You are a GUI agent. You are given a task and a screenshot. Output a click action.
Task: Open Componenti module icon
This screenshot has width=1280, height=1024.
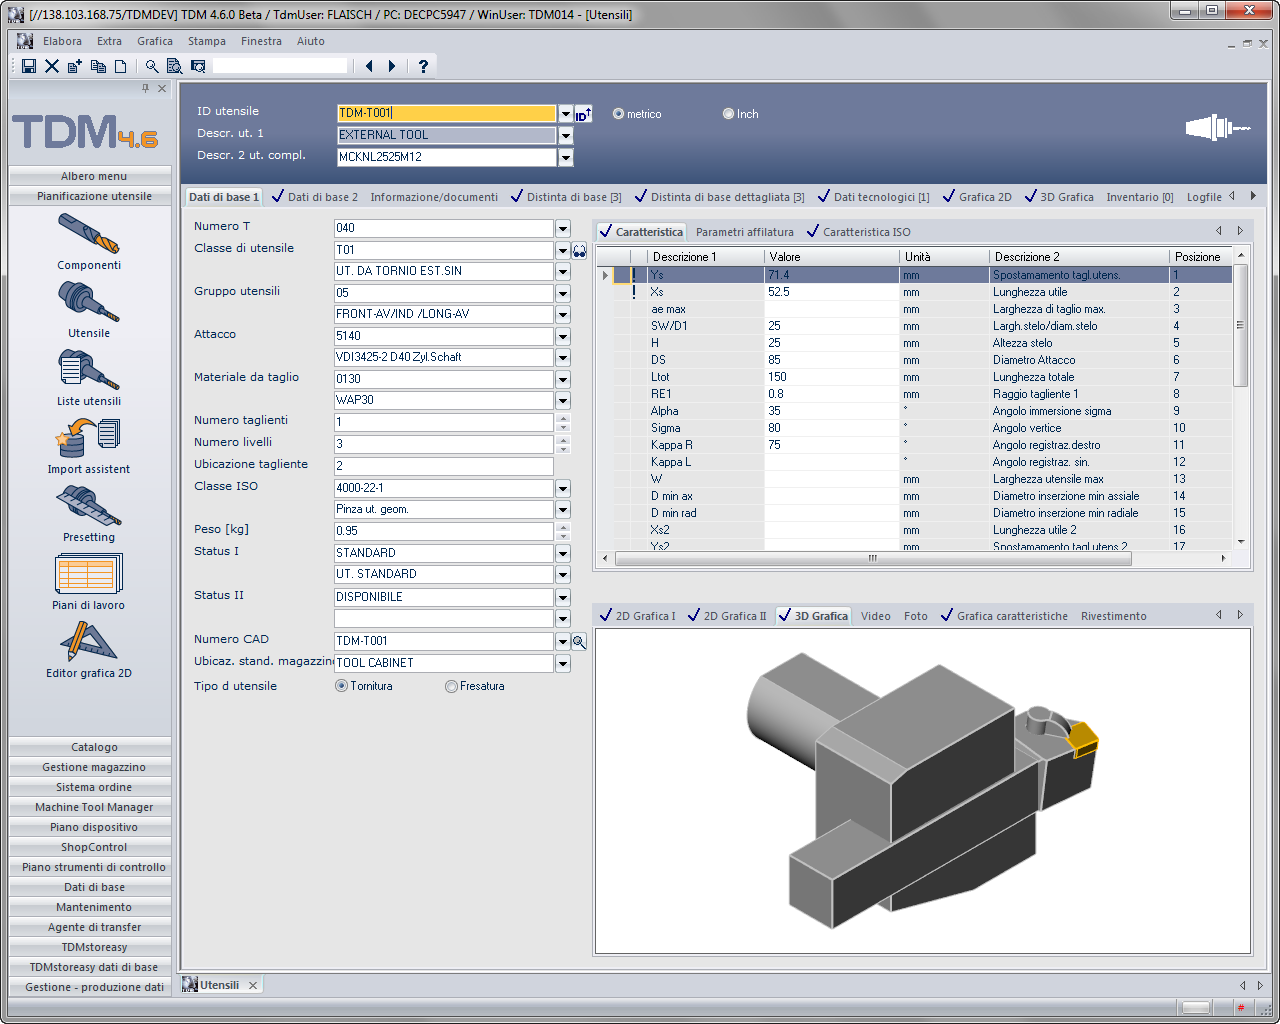[89, 234]
